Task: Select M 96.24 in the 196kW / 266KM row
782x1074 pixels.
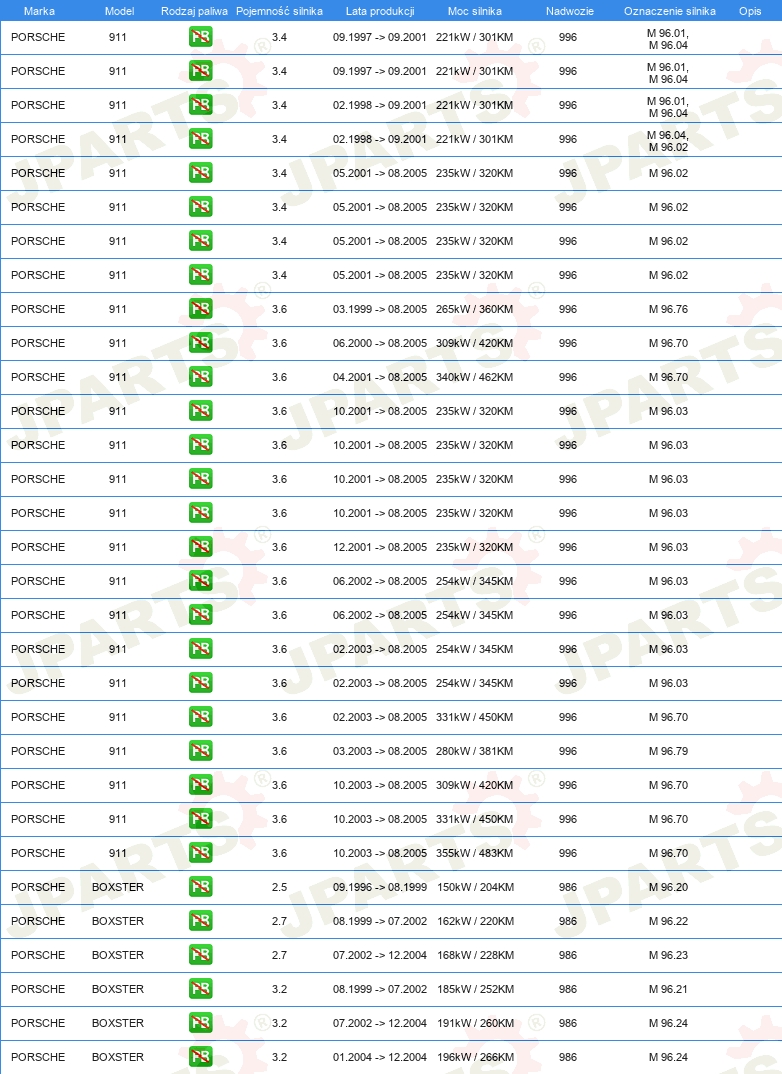Action: pyautogui.click(x=668, y=1057)
